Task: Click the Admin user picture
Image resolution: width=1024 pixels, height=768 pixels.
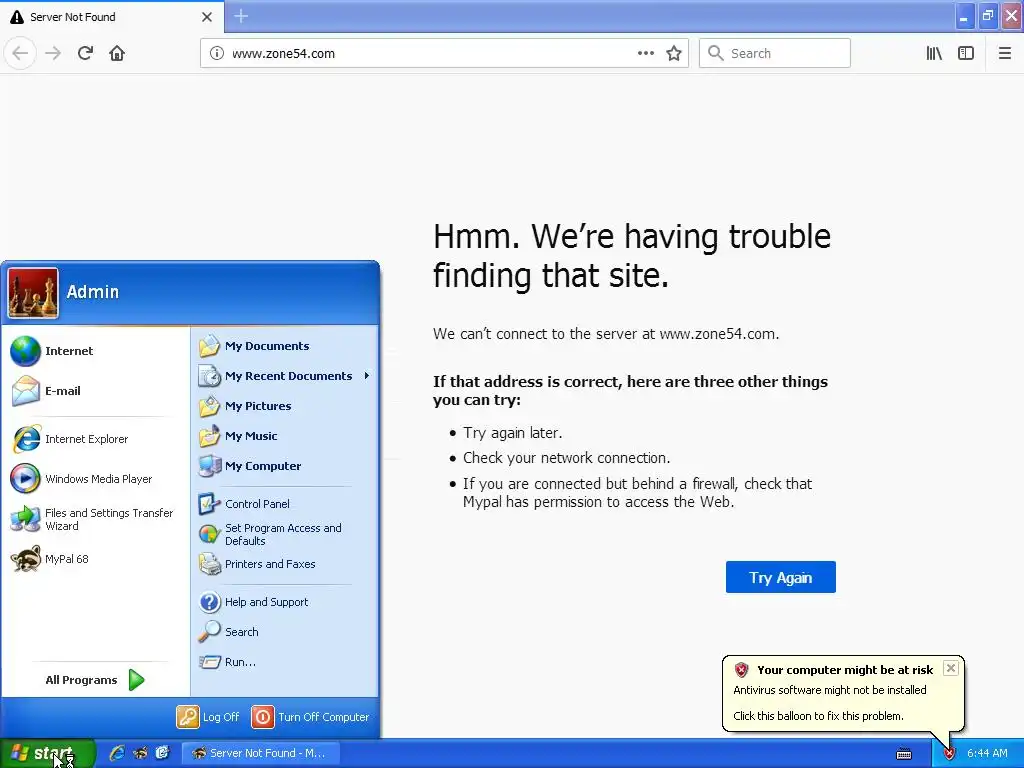Action: (33, 293)
